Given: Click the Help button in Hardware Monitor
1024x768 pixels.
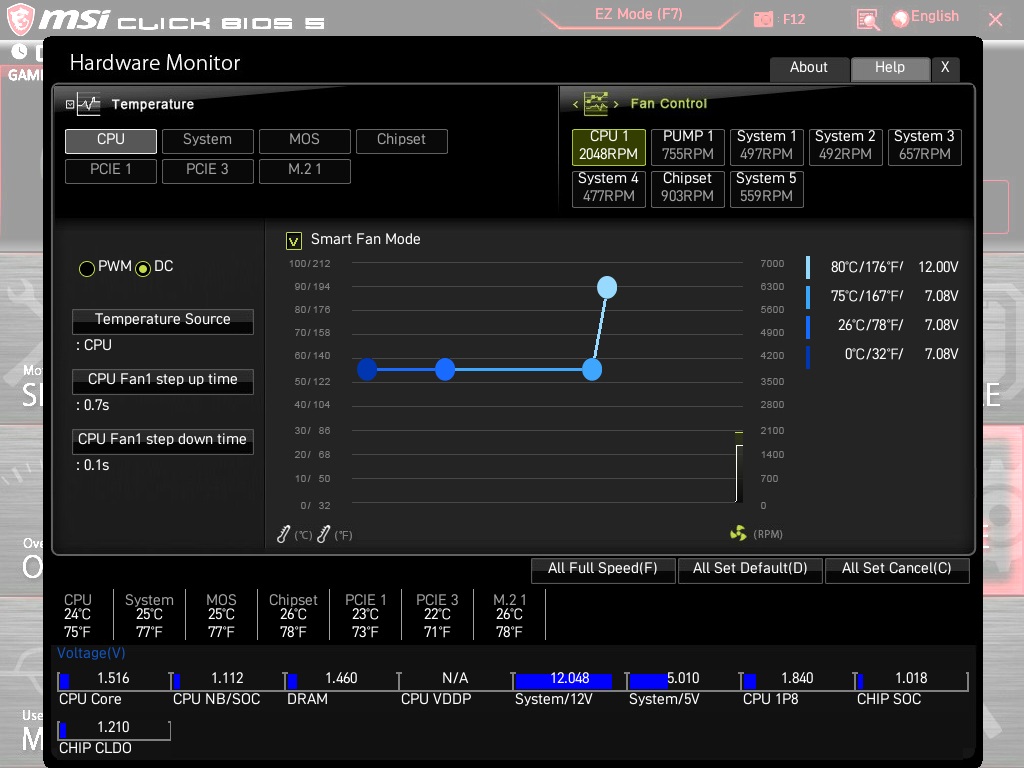Looking at the screenshot, I should pos(890,68).
